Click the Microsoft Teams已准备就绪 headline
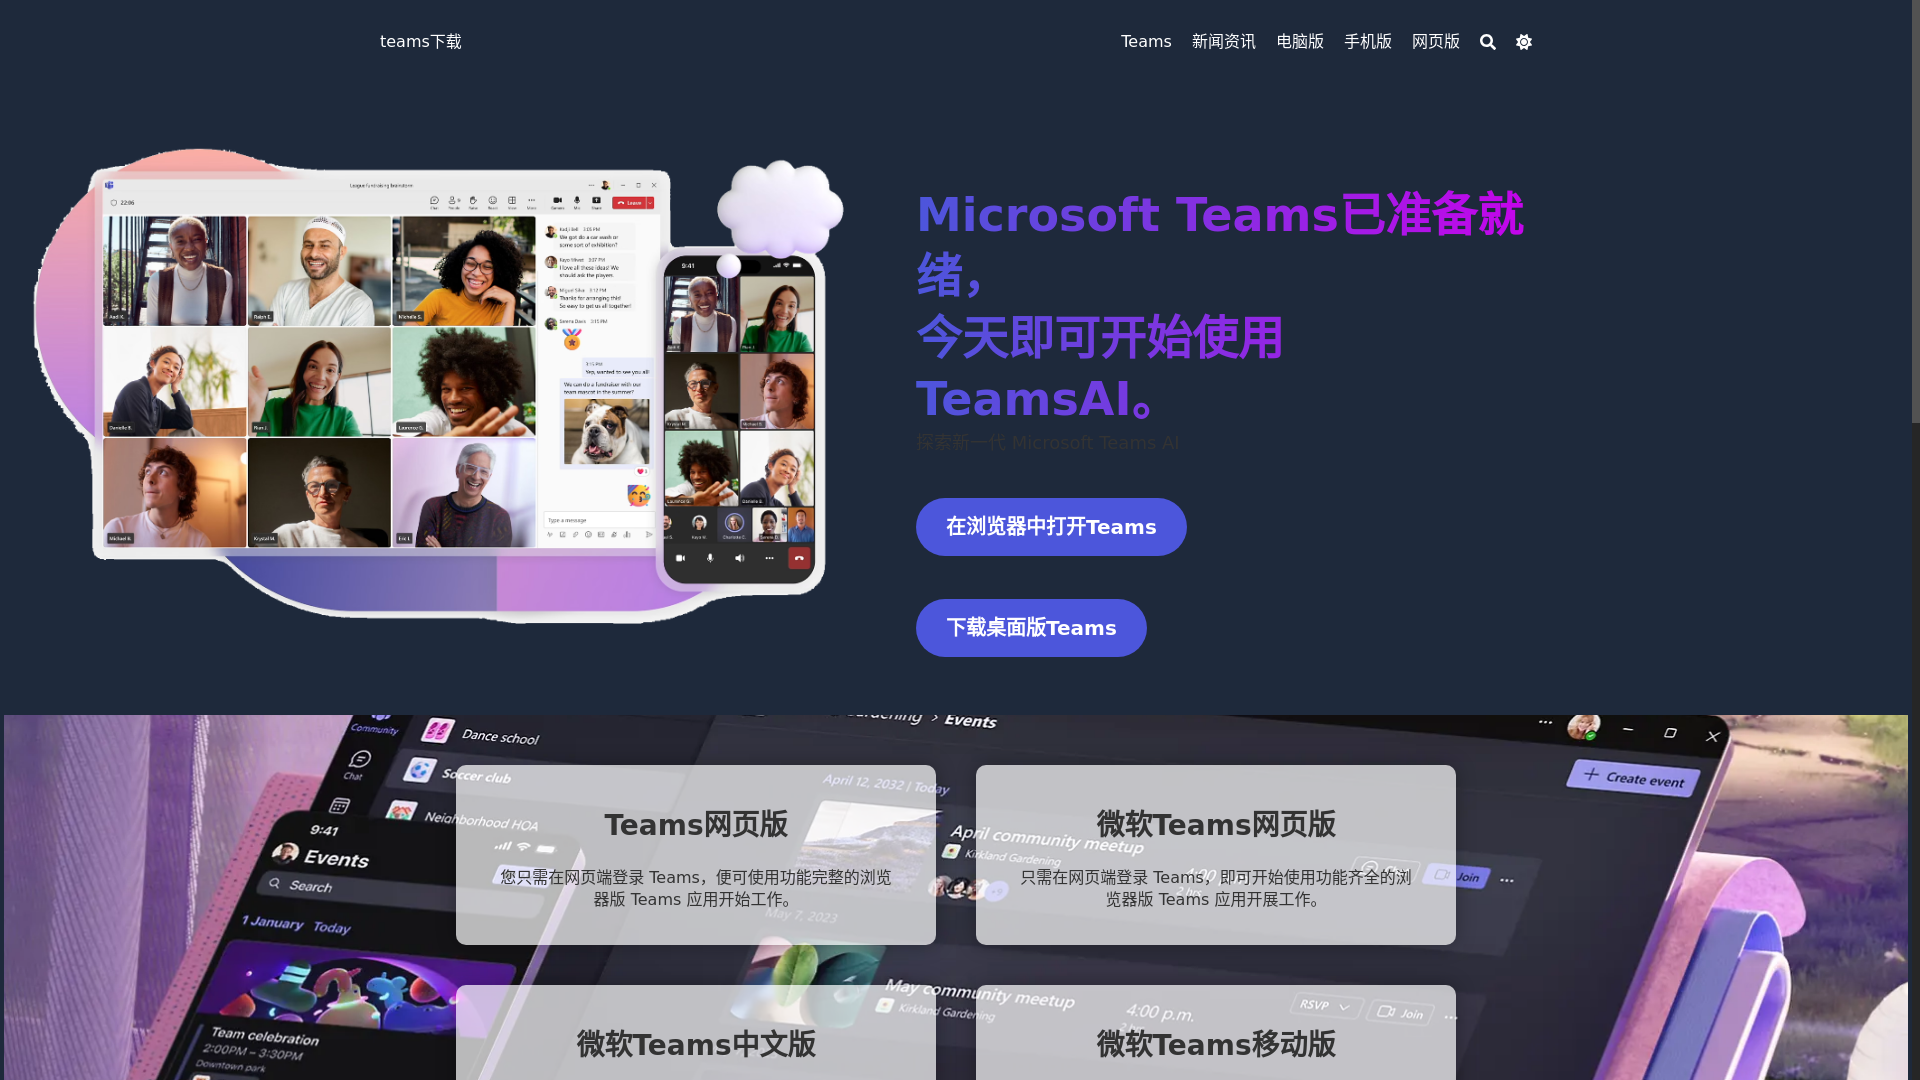 point(1220,306)
